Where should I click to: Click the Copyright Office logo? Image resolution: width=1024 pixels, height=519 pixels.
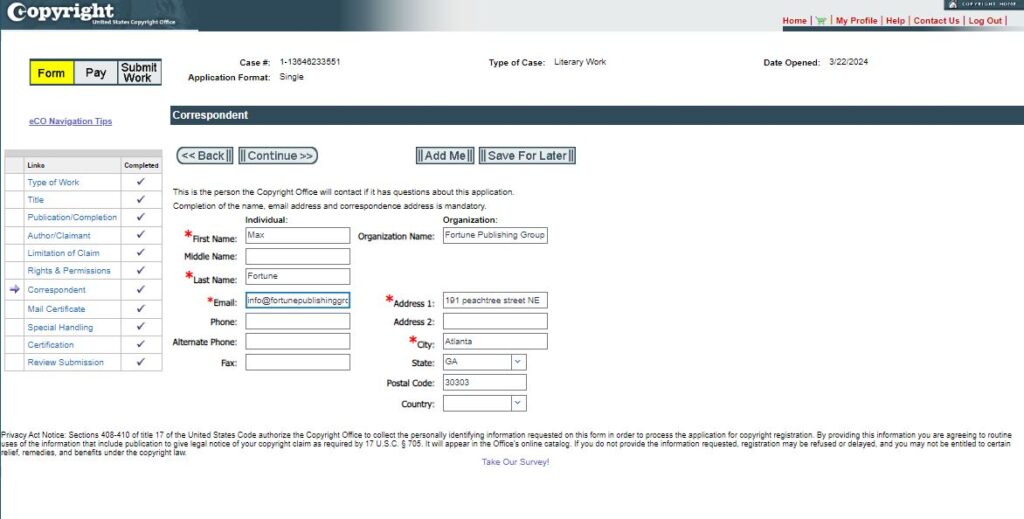coord(91,14)
